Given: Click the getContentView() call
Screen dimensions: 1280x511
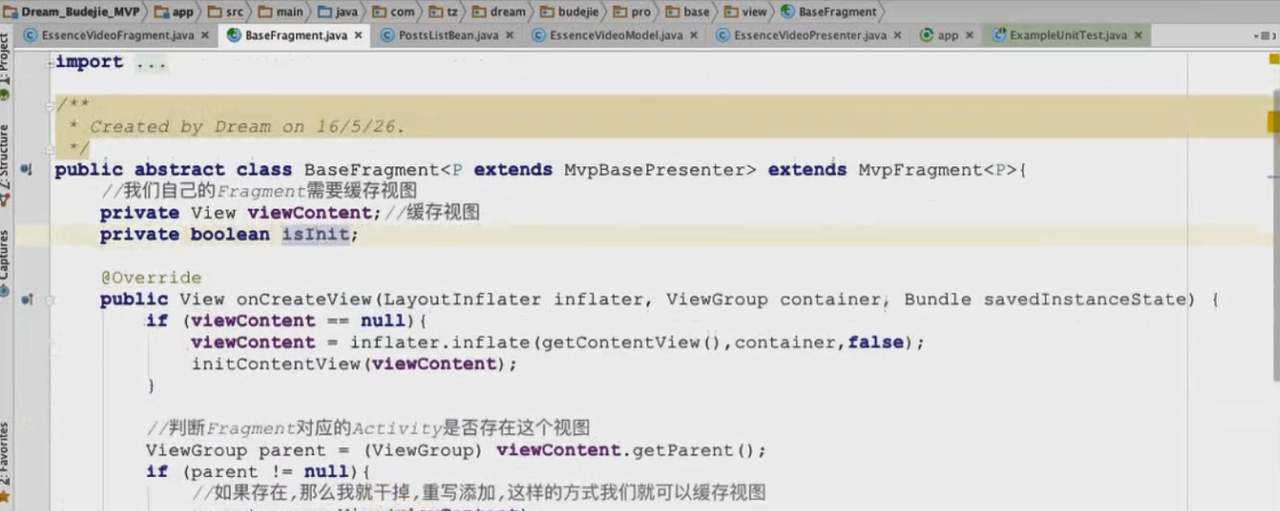Looking at the screenshot, I should [632, 342].
